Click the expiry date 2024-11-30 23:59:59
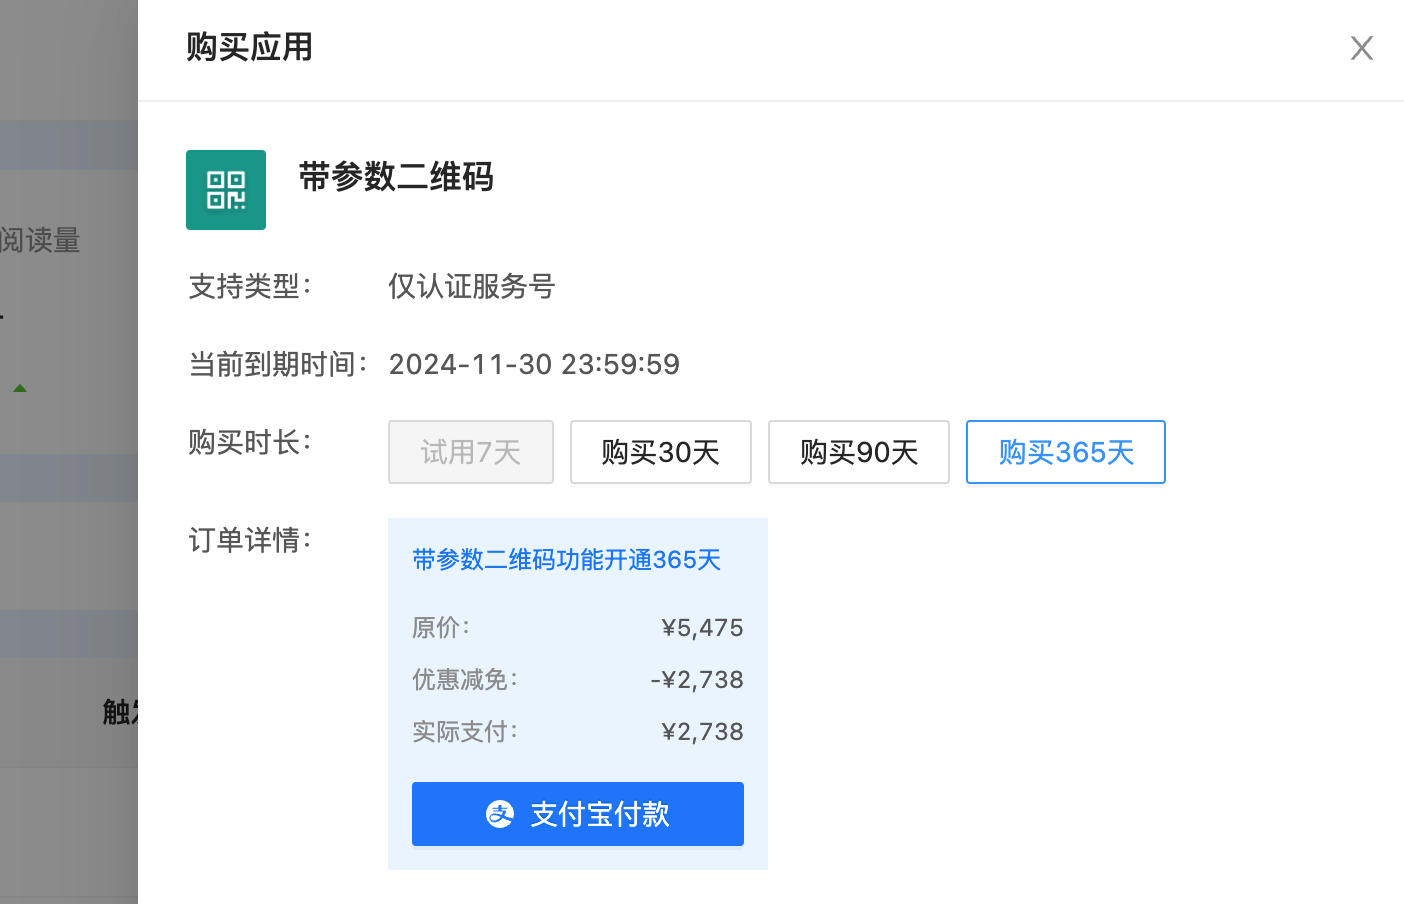Screen dimensions: 1404x904 click(534, 364)
